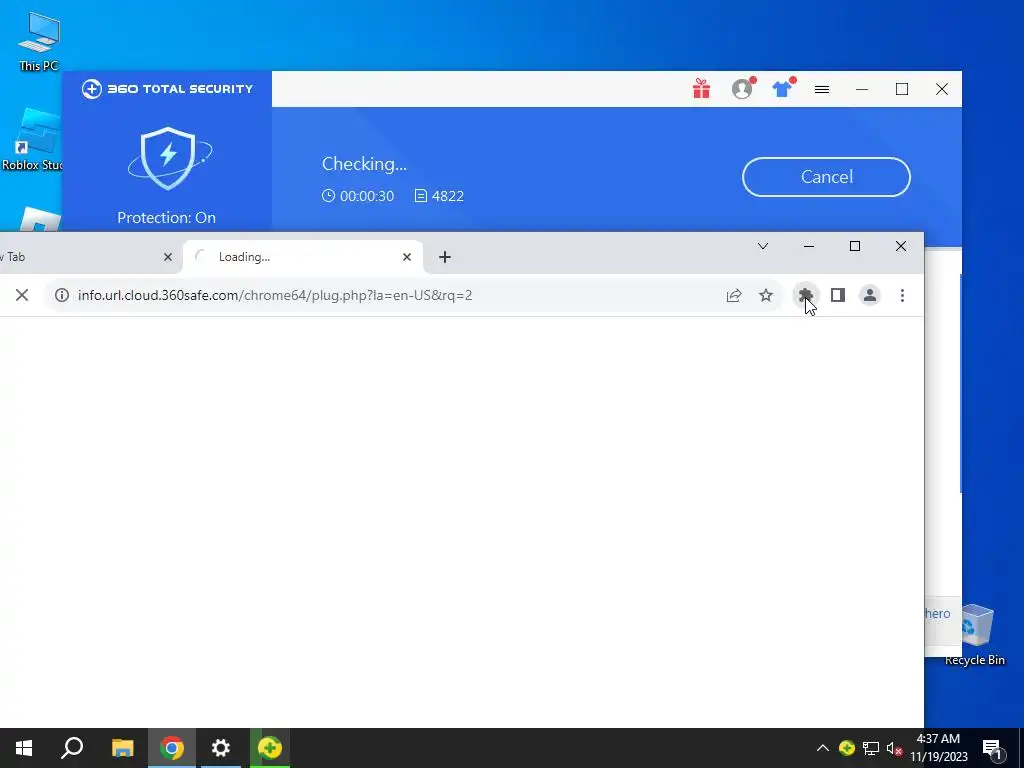Click the Protection: On status text
The image size is (1024, 768).
pyautogui.click(x=167, y=217)
